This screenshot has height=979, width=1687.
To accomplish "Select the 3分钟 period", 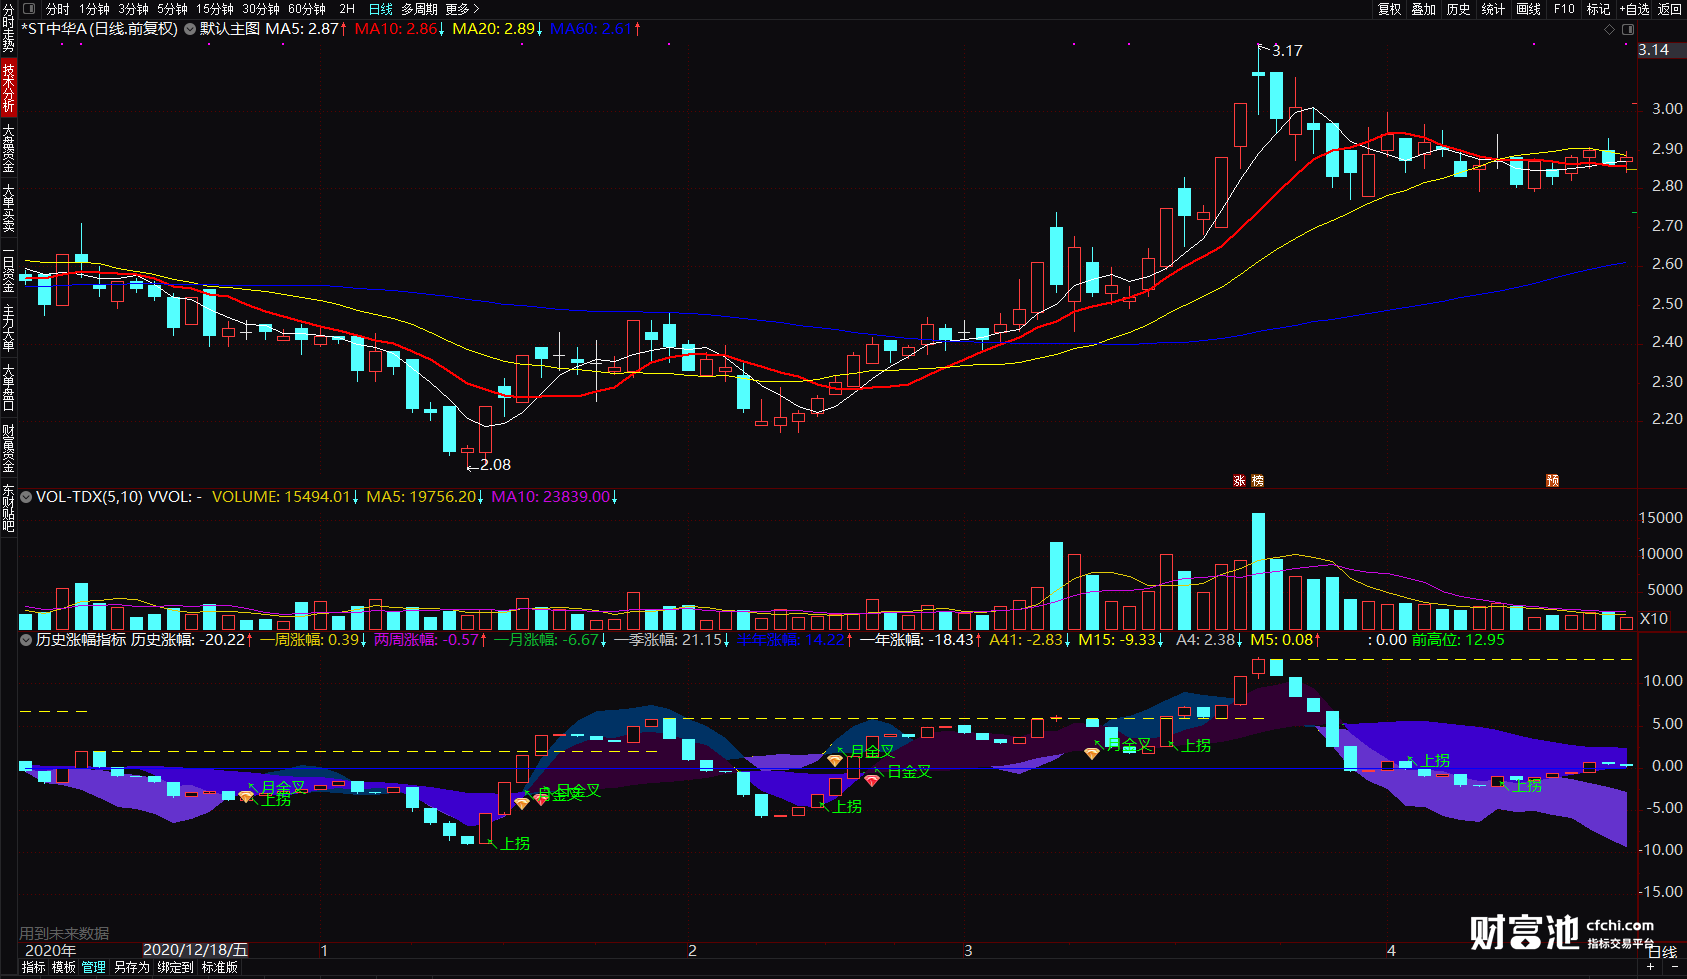I will [133, 9].
